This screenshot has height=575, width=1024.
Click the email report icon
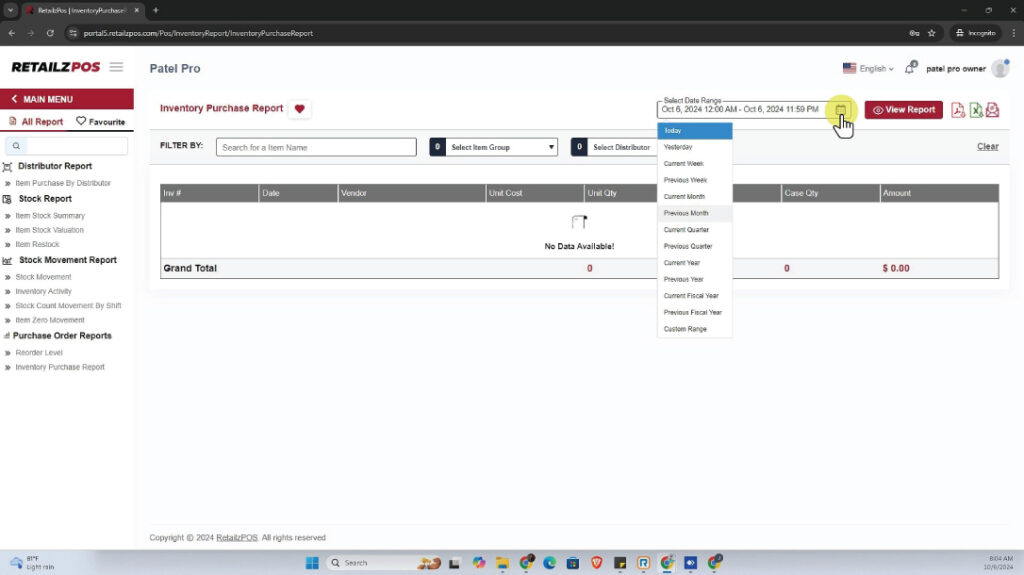click(992, 110)
